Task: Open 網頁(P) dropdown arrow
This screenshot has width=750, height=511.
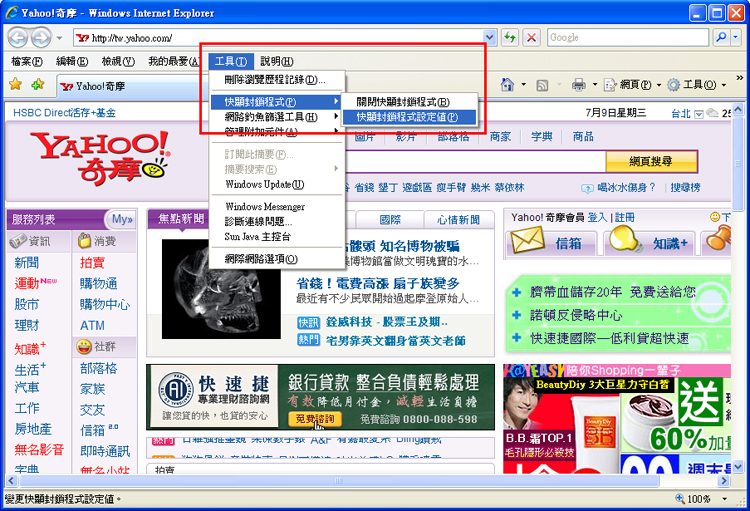Action: click(659, 85)
